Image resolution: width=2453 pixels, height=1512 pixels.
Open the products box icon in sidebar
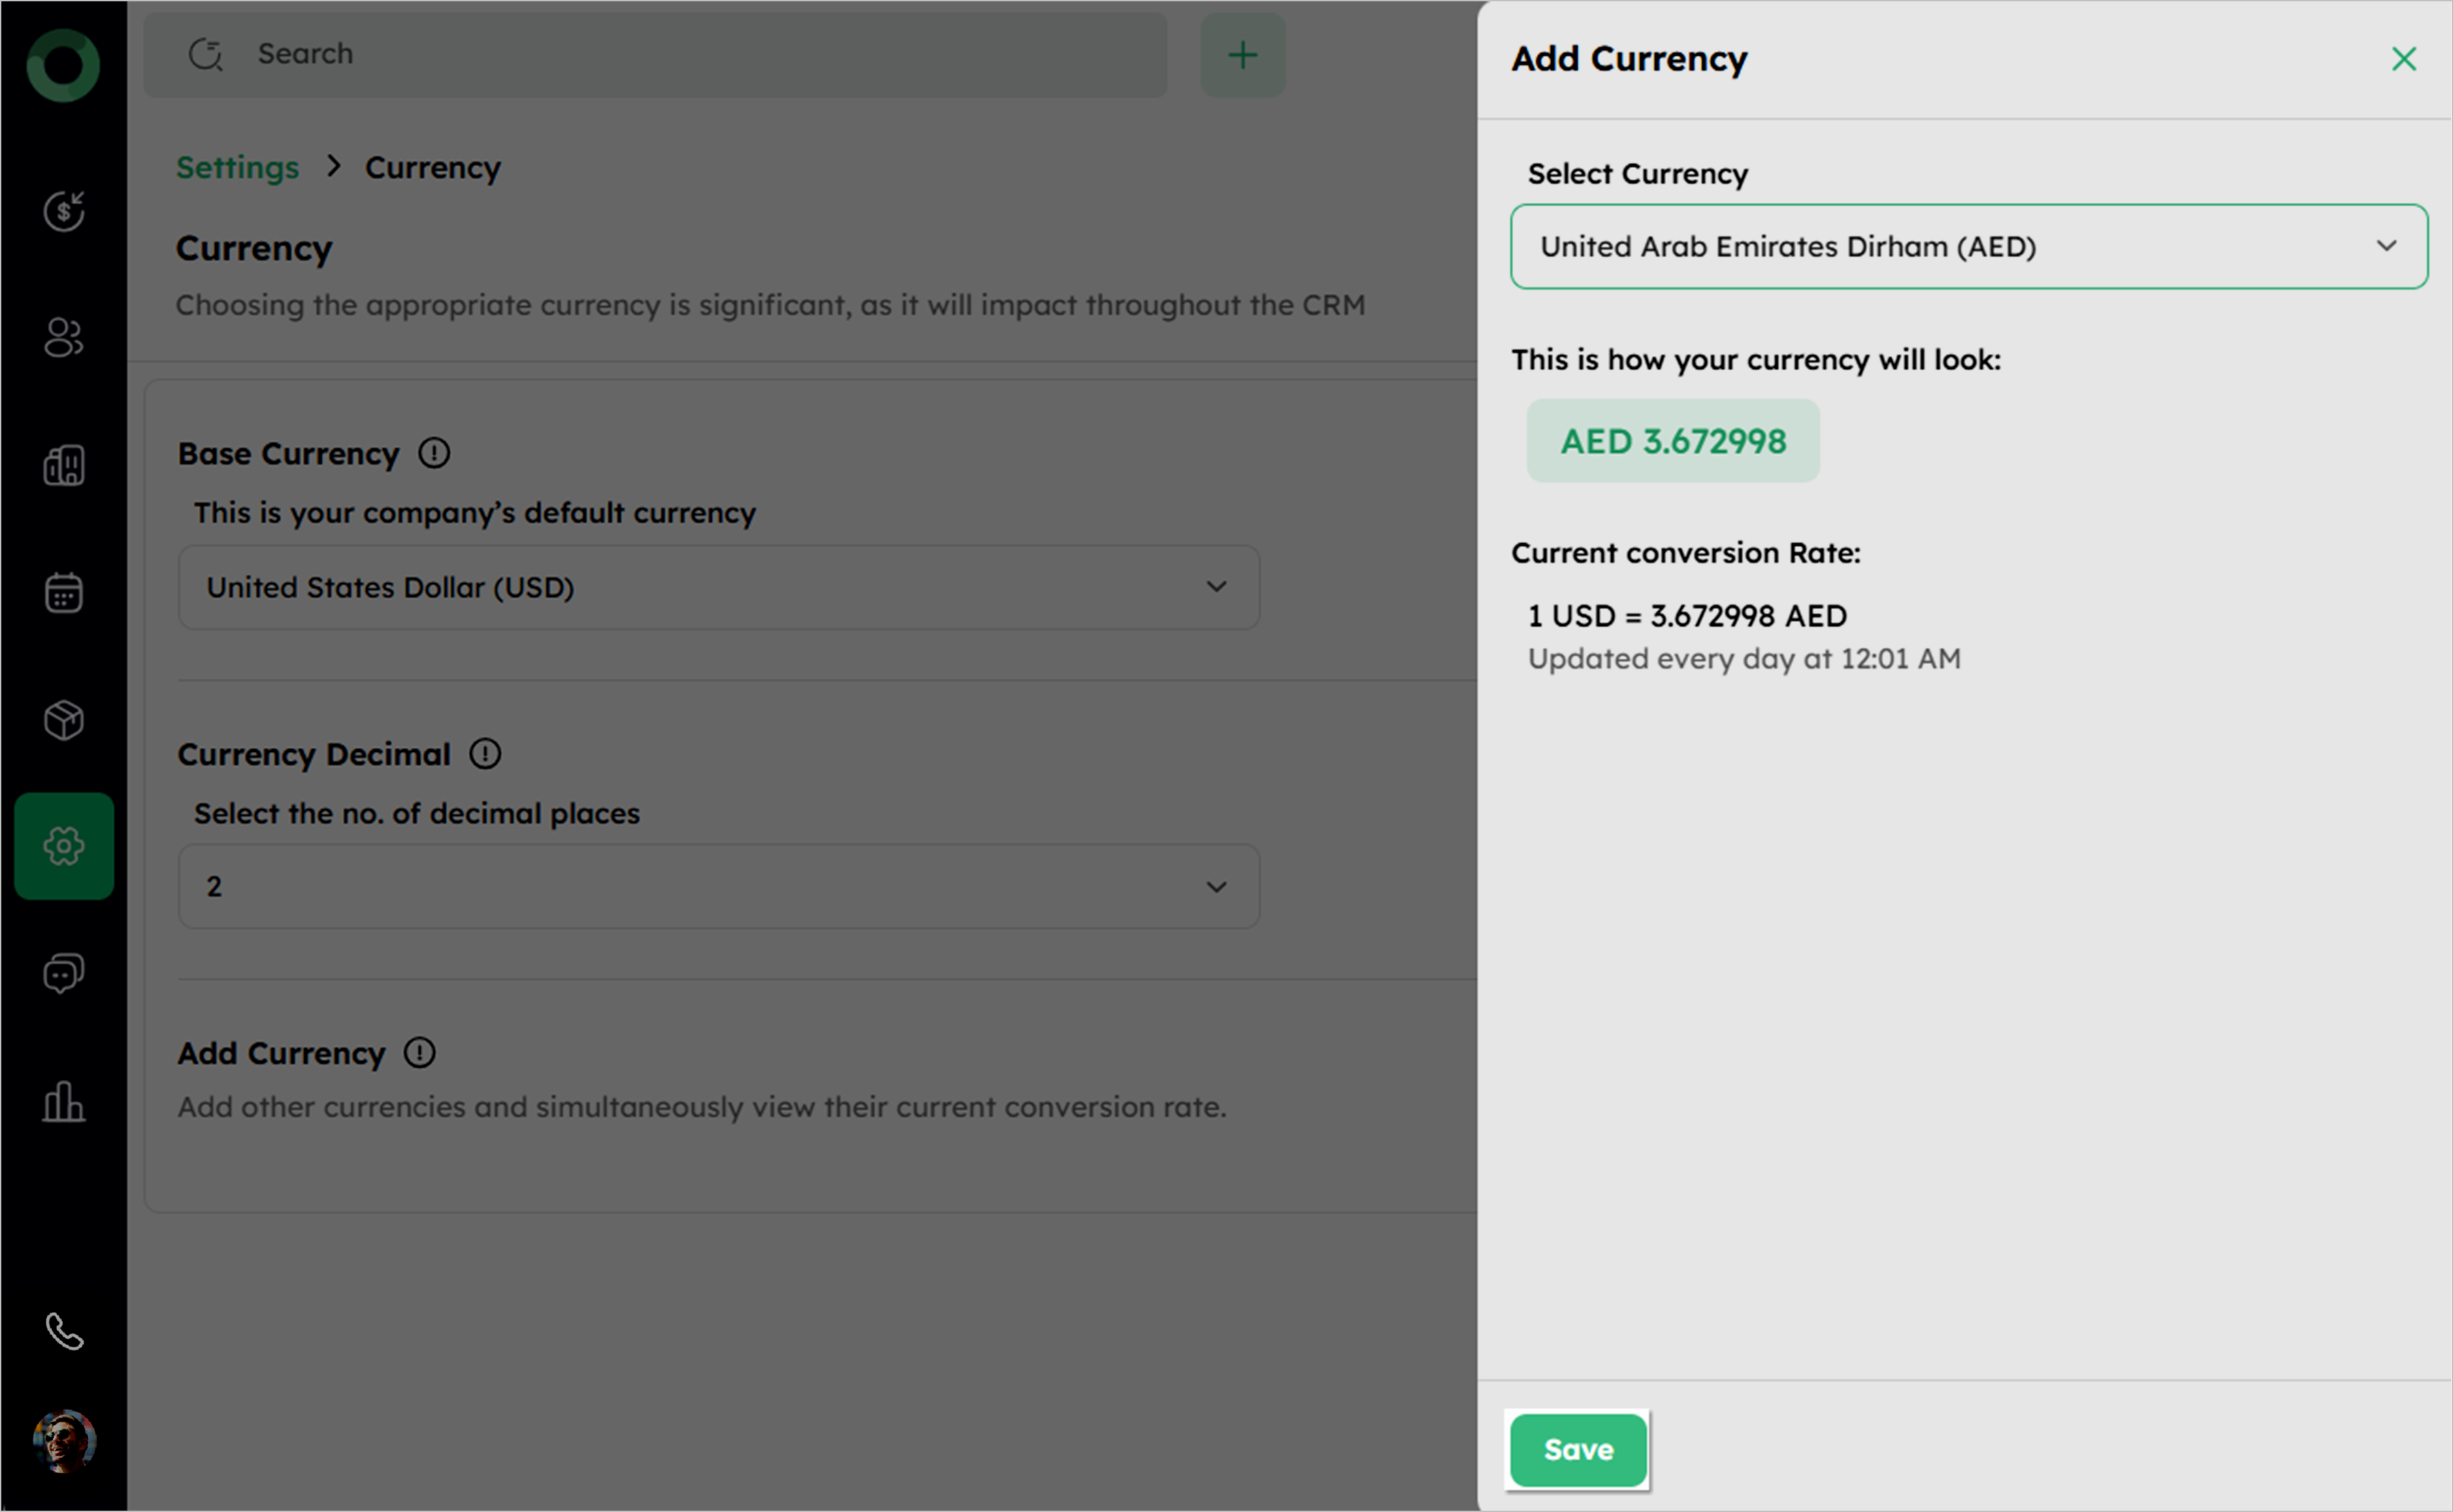pos(64,720)
